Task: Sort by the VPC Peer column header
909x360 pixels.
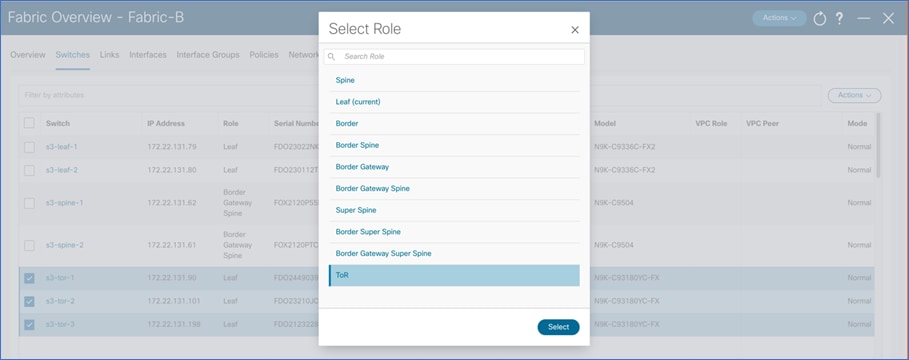Action: point(762,123)
